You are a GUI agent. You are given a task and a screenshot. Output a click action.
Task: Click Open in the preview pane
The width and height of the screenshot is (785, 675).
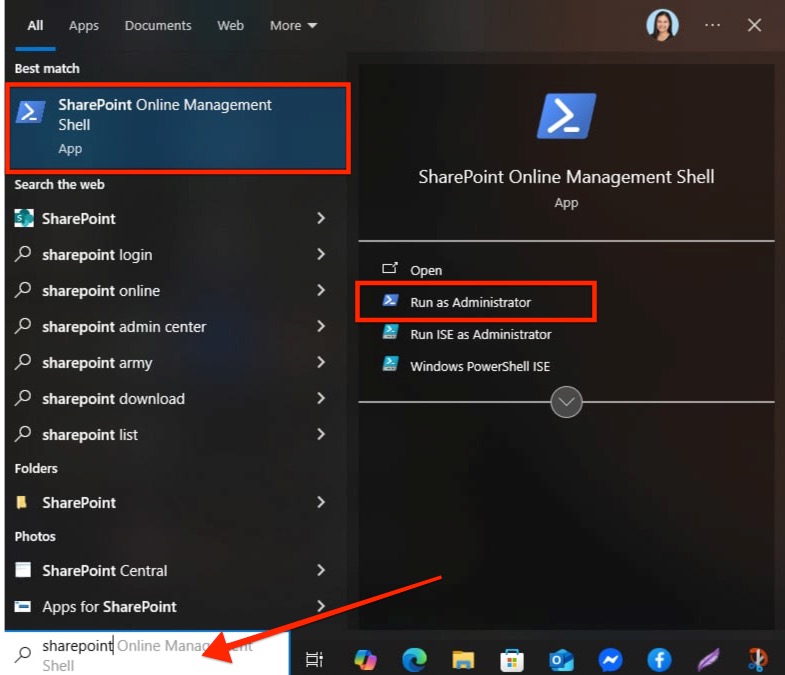point(426,270)
